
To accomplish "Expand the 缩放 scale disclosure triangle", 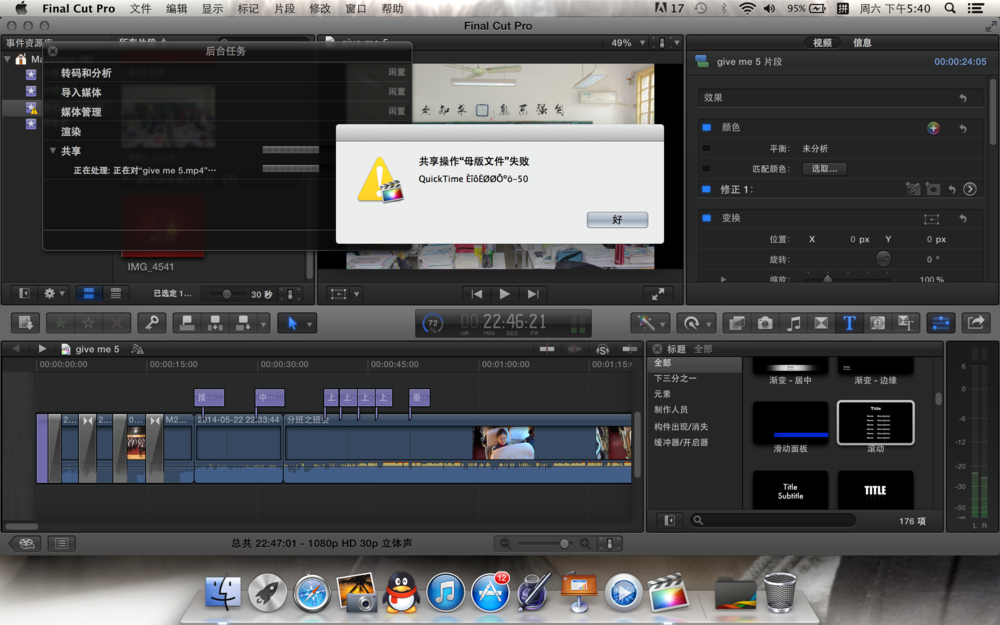I will 723,279.
